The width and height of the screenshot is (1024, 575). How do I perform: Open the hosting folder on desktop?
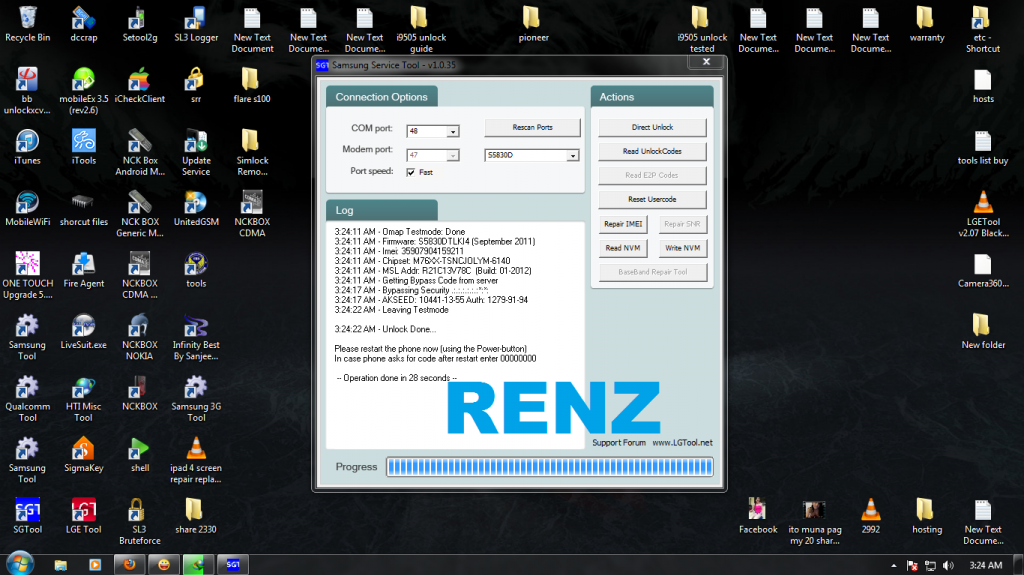coord(927,516)
